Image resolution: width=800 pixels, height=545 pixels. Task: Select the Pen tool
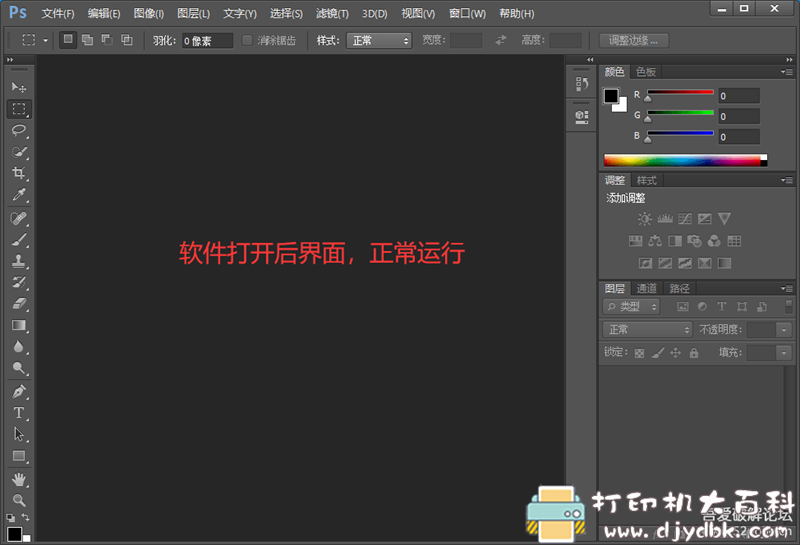[19, 391]
